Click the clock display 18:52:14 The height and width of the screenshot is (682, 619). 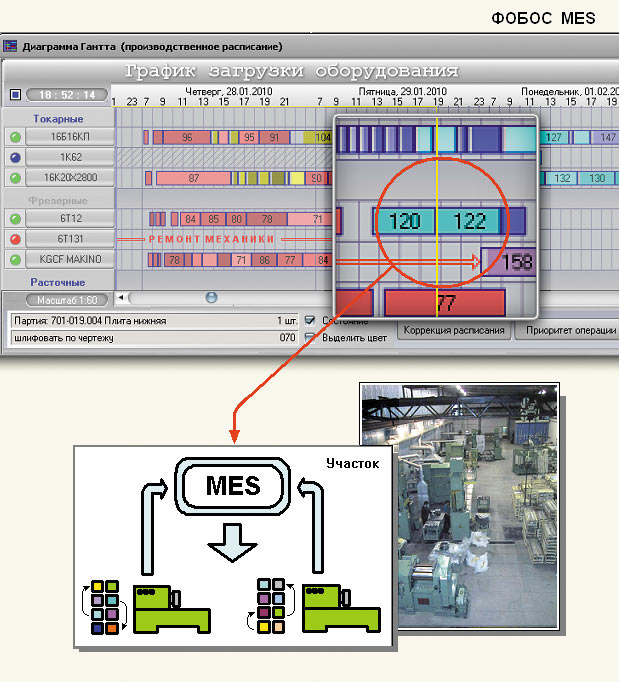click(x=67, y=95)
